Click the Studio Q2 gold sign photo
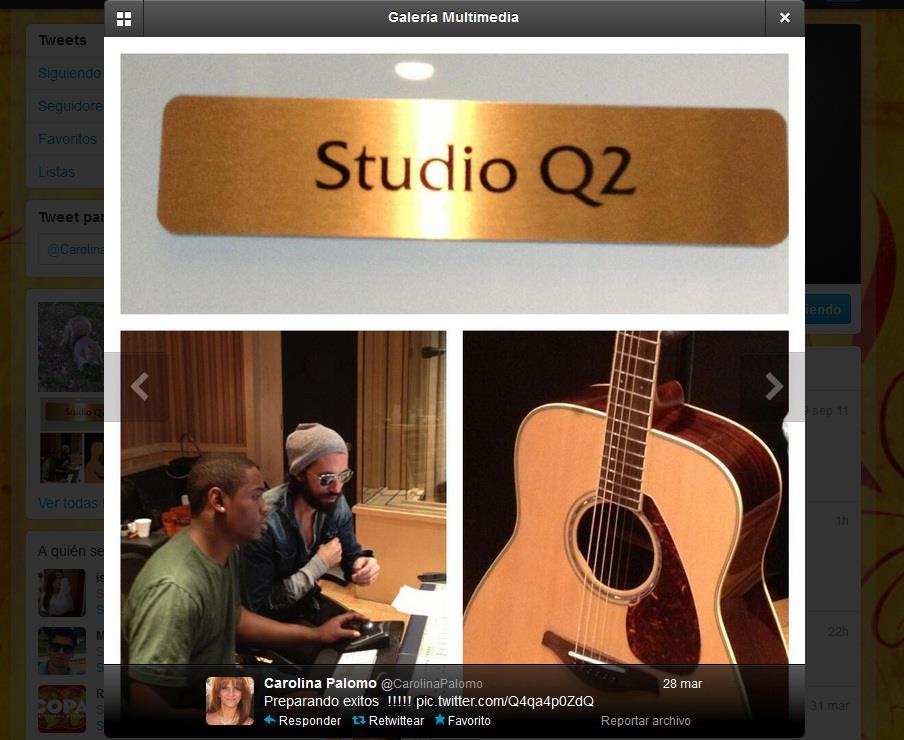 point(454,183)
